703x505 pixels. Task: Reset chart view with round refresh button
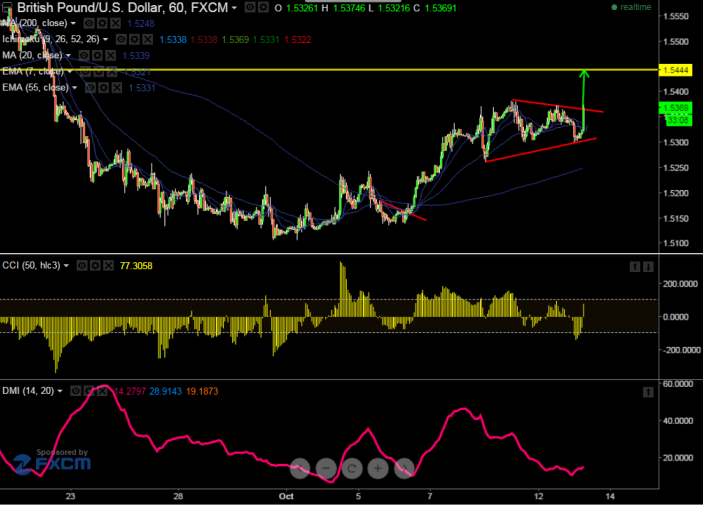coord(352,469)
